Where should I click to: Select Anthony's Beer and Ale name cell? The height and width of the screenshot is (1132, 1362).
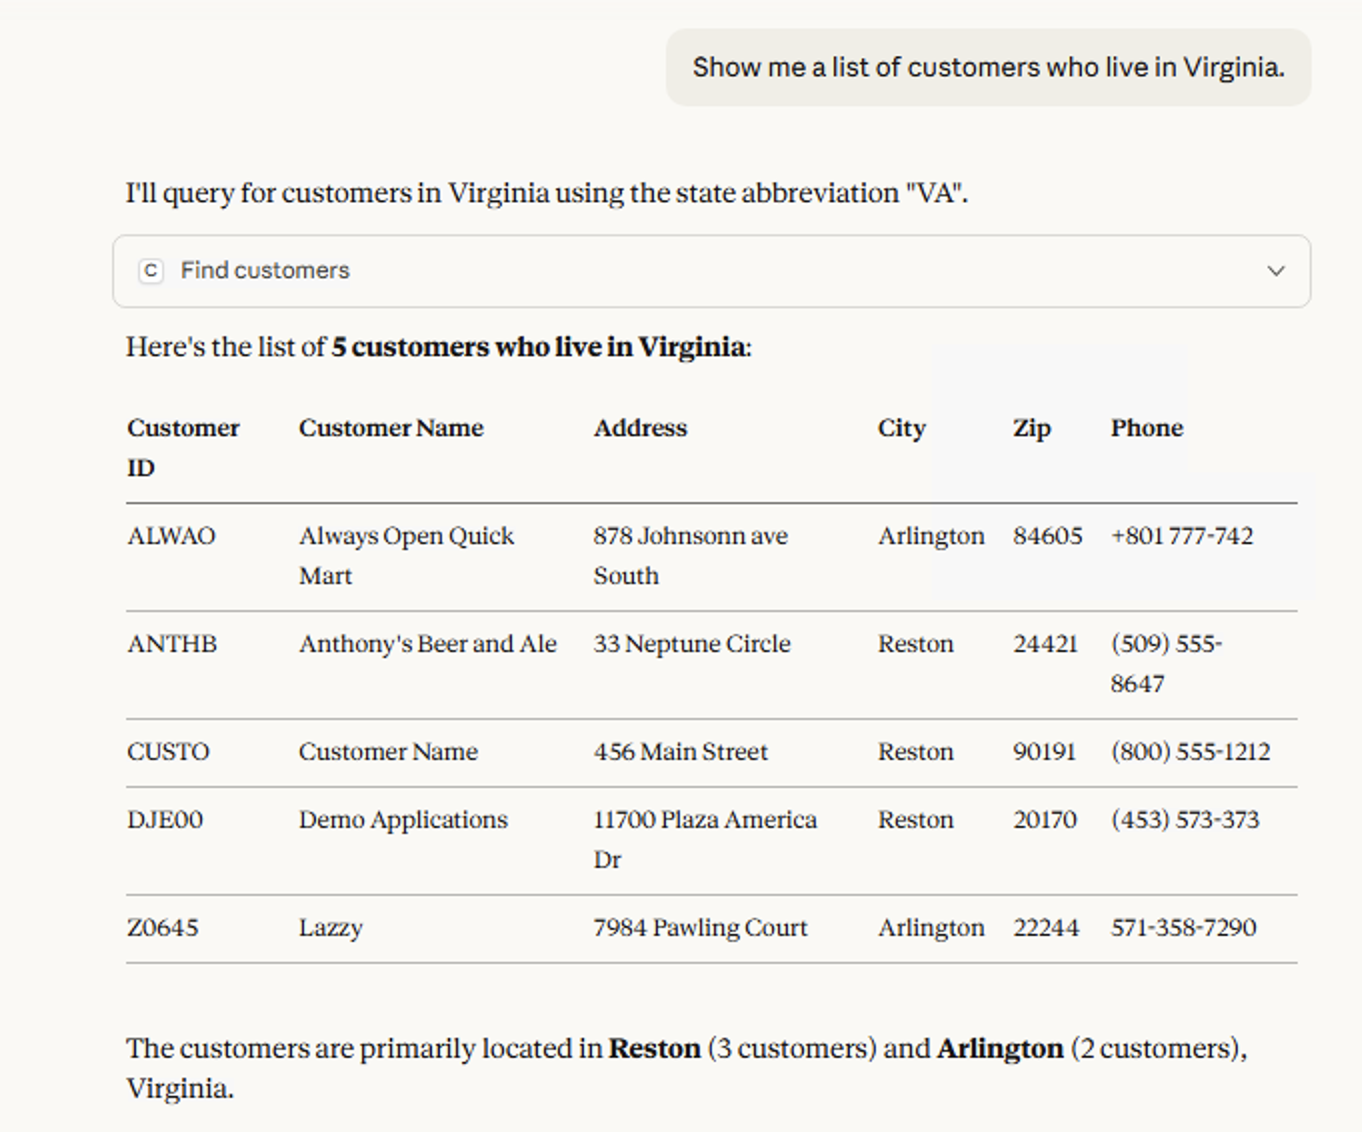[427, 644]
